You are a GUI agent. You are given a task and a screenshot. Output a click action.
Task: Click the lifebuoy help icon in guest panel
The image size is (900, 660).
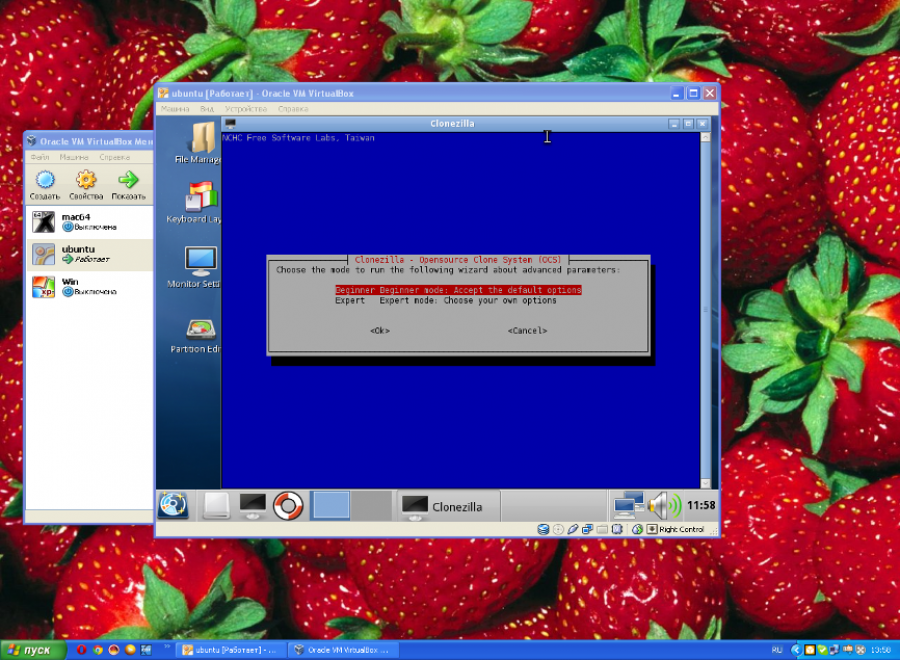288,506
